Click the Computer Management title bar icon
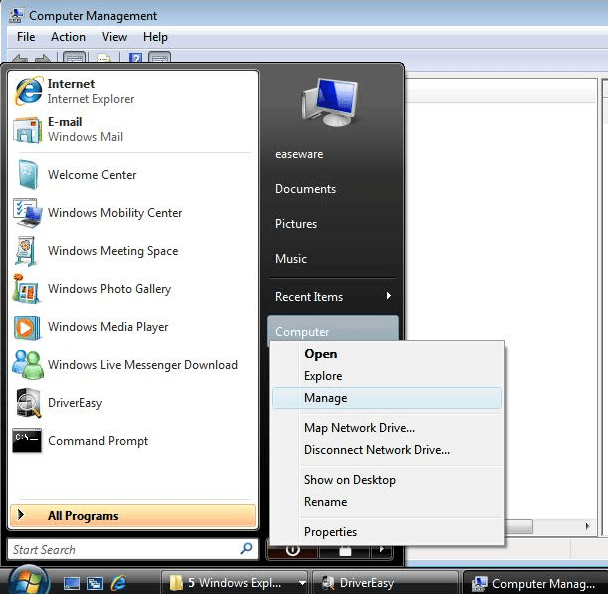The image size is (608, 594). (x=16, y=15)
